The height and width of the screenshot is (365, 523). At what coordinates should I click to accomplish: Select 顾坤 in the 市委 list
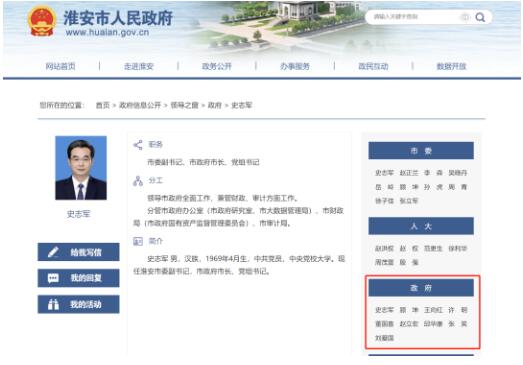(x=409, y=187)
